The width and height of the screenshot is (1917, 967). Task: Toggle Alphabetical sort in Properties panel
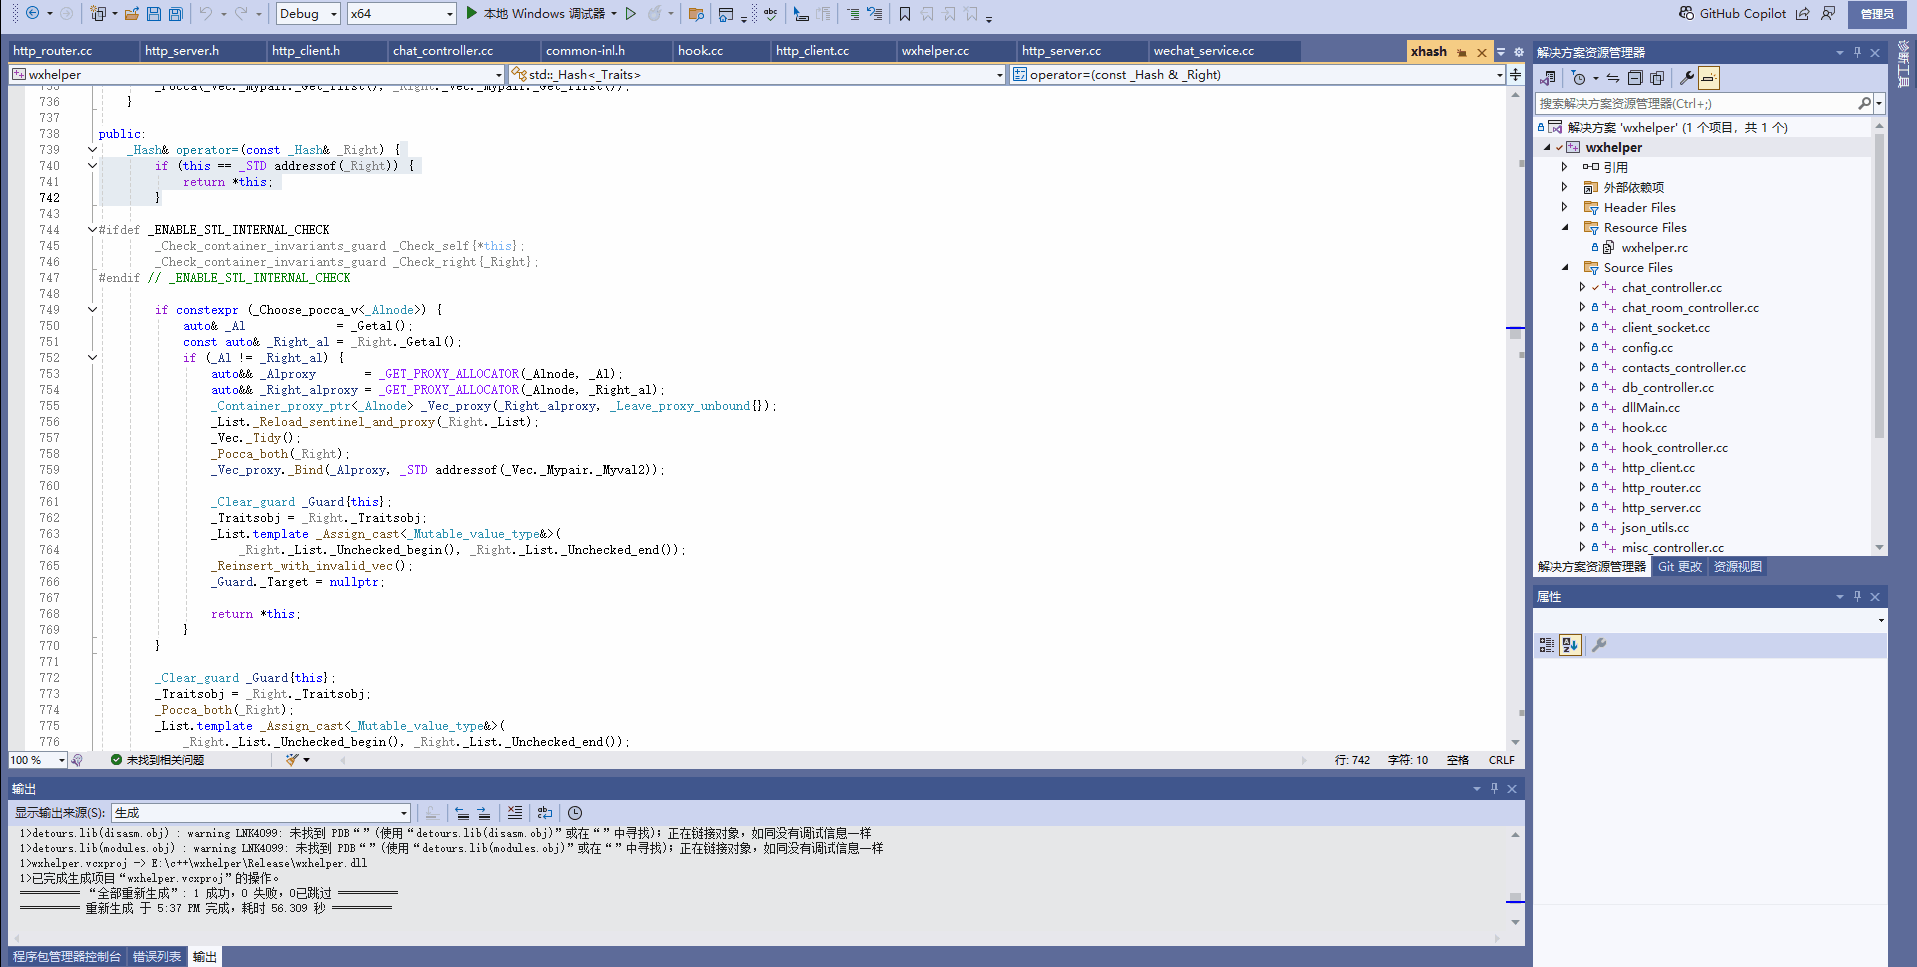[1570, 645]
